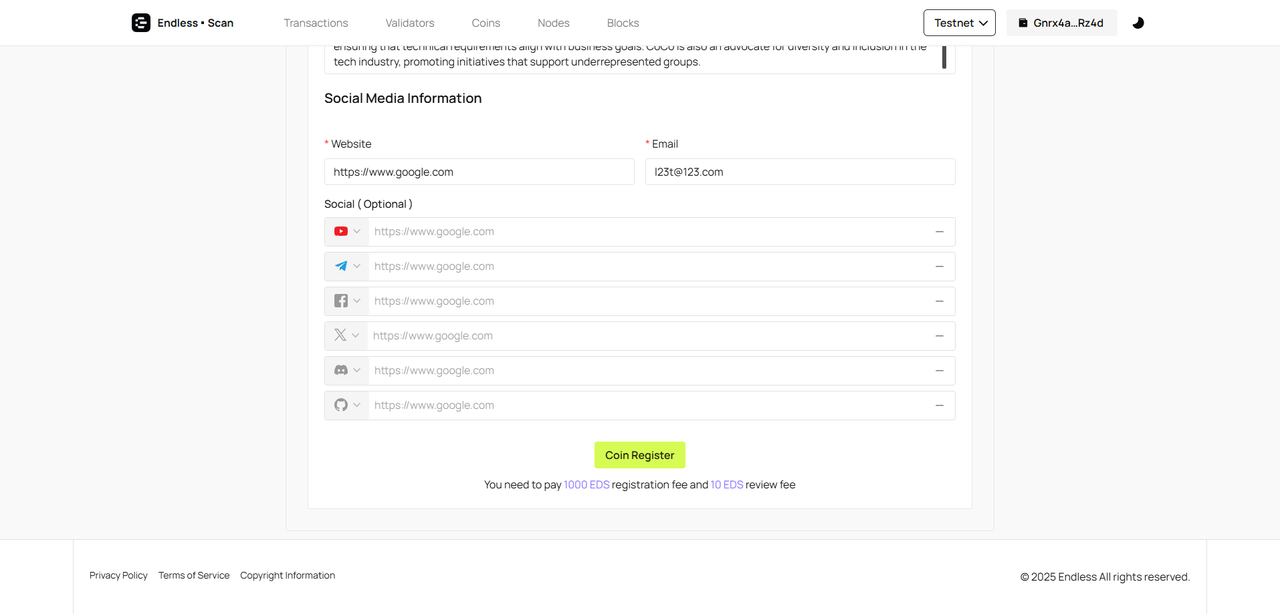Remove the GitHub social link row
The height and width of the screenshot is (614, 1280).
tap(939, 406)
